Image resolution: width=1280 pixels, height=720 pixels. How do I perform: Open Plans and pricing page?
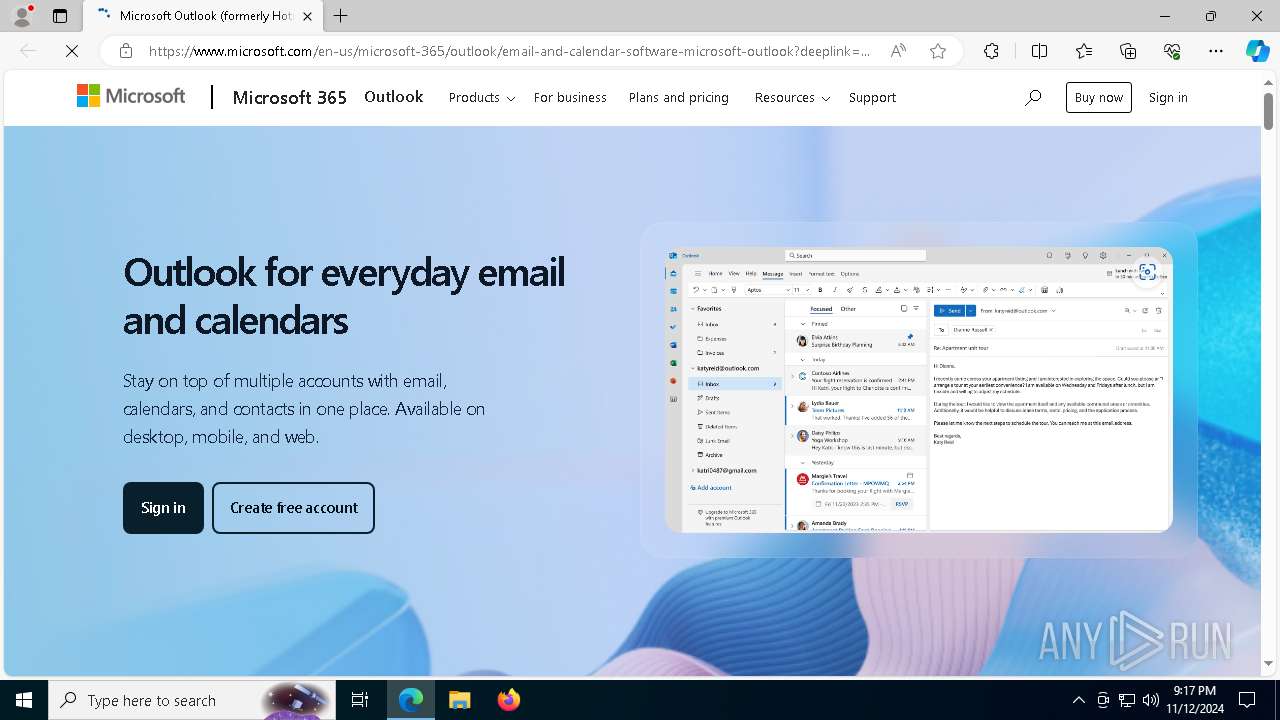[x=678, y=97]
